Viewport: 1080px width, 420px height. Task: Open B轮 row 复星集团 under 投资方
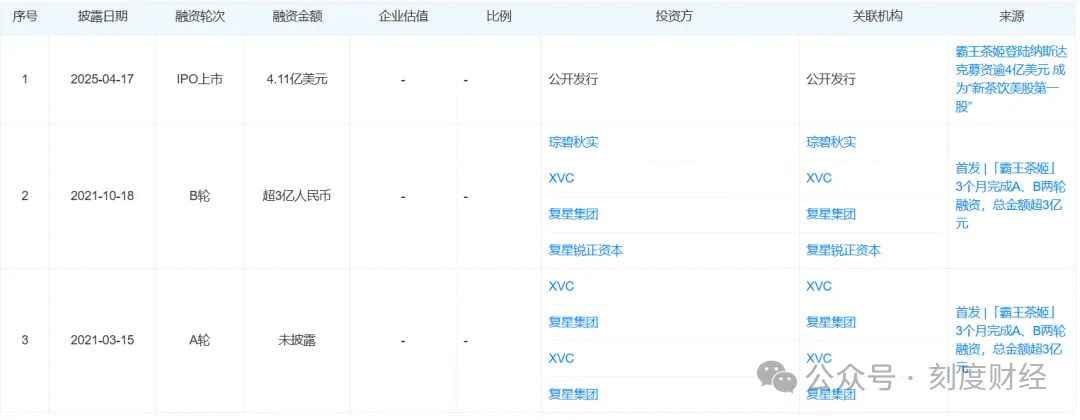point(573,214)
